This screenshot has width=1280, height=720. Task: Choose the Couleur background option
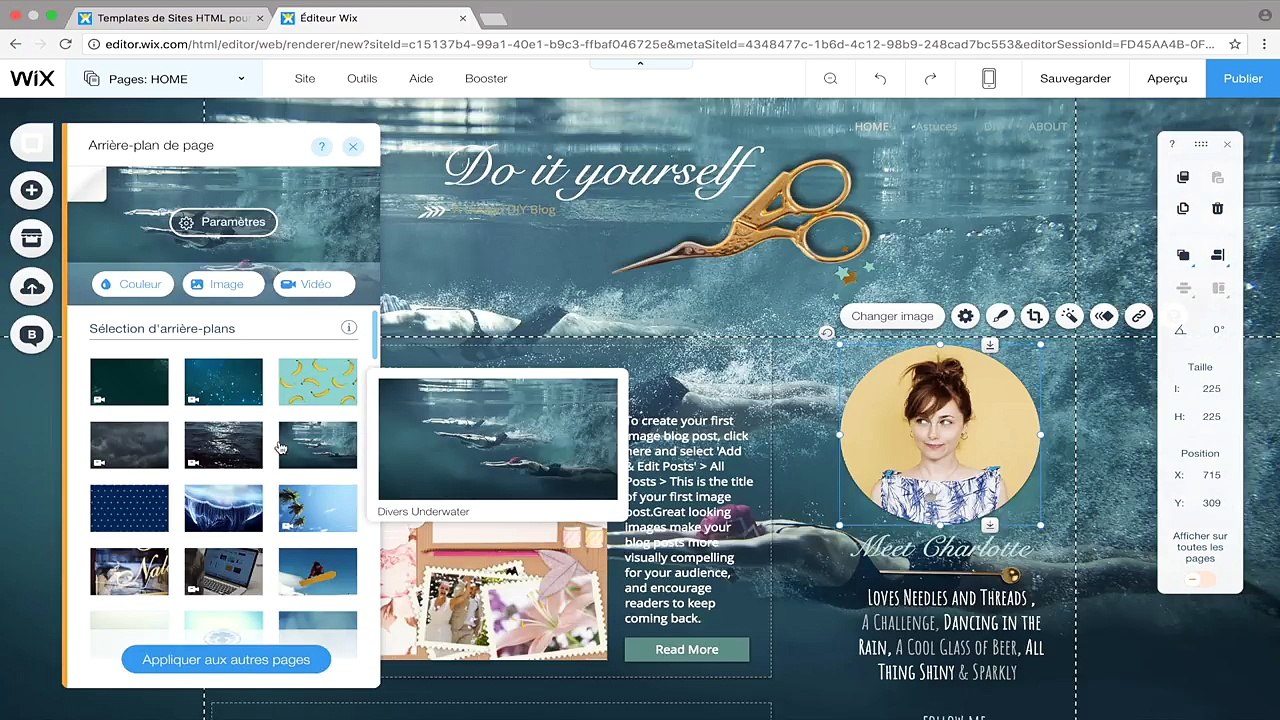[x=131, y=284]
